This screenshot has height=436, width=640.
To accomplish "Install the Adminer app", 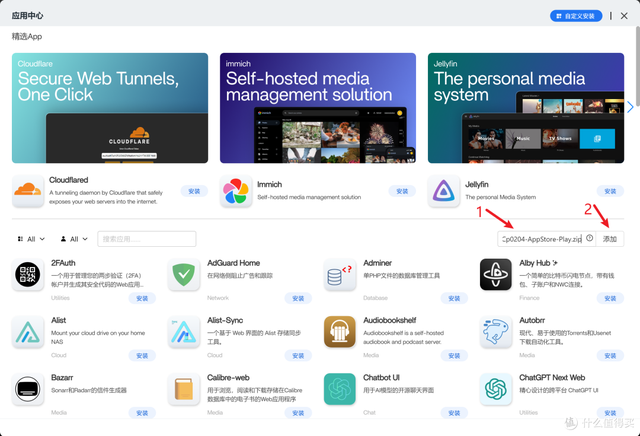I will (x=454, y=298).
